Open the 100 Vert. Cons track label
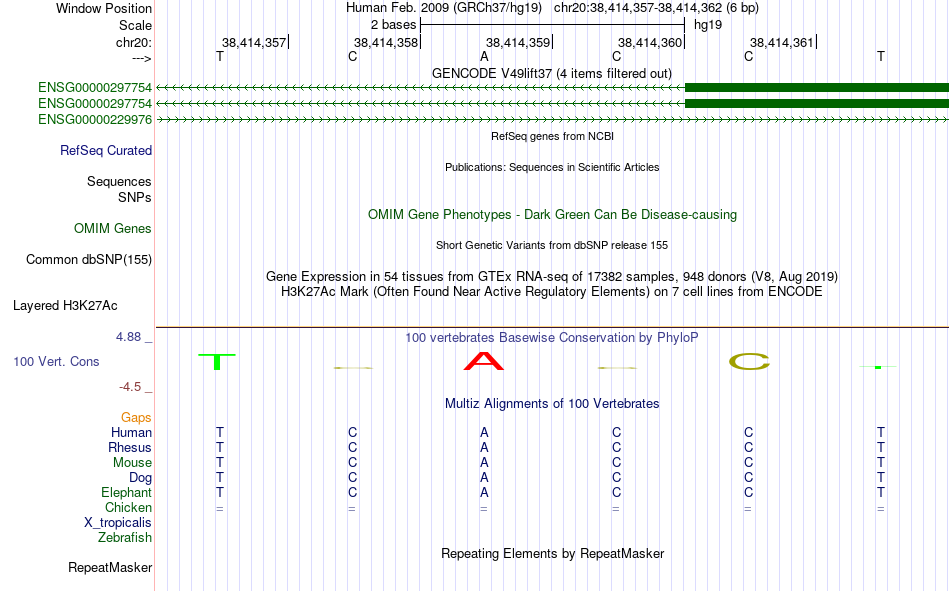 56,361
